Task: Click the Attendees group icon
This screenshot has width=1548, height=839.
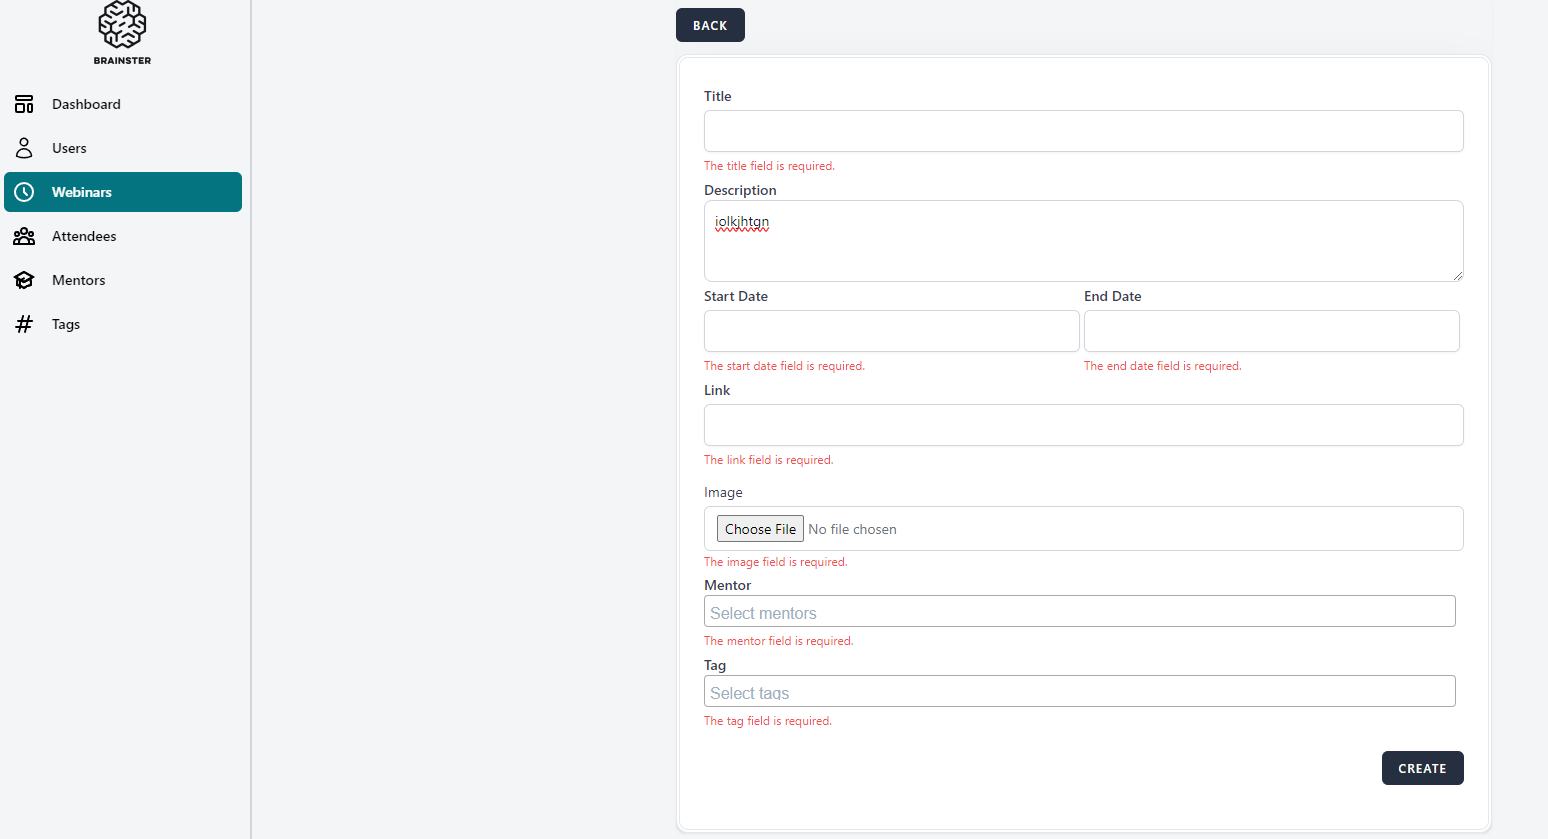Action: click(x=24, y=236)
